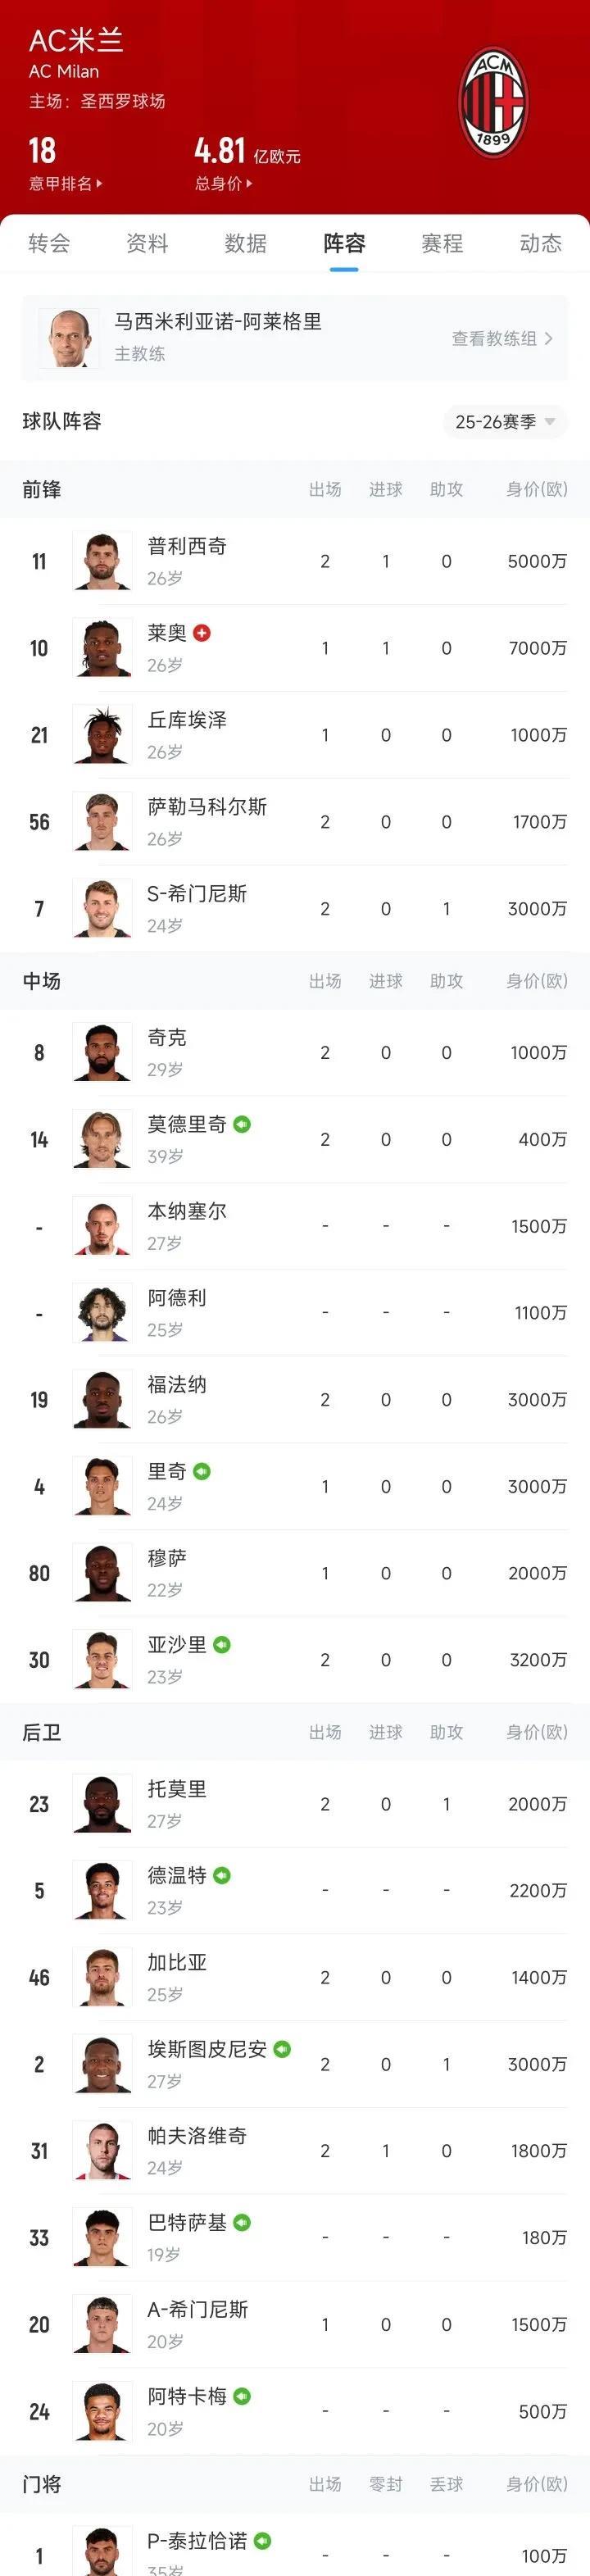Viewport: 590px width, 2576px height.
Task: Expand 总身价 total market value
Action: tap(223, 184)
